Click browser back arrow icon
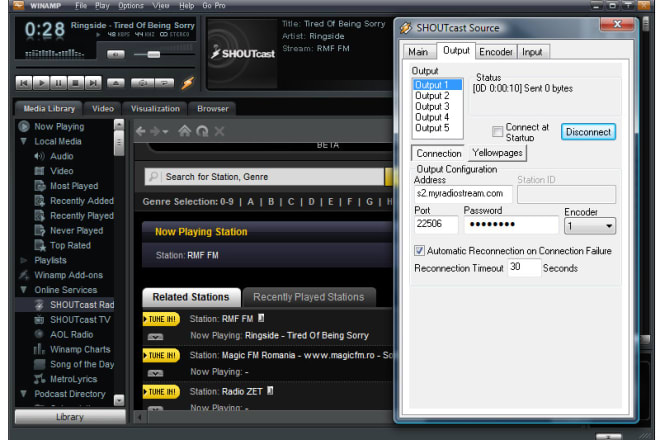Viewport: 660px width, 440px height. pyautogui.click(x=141, y=131)
